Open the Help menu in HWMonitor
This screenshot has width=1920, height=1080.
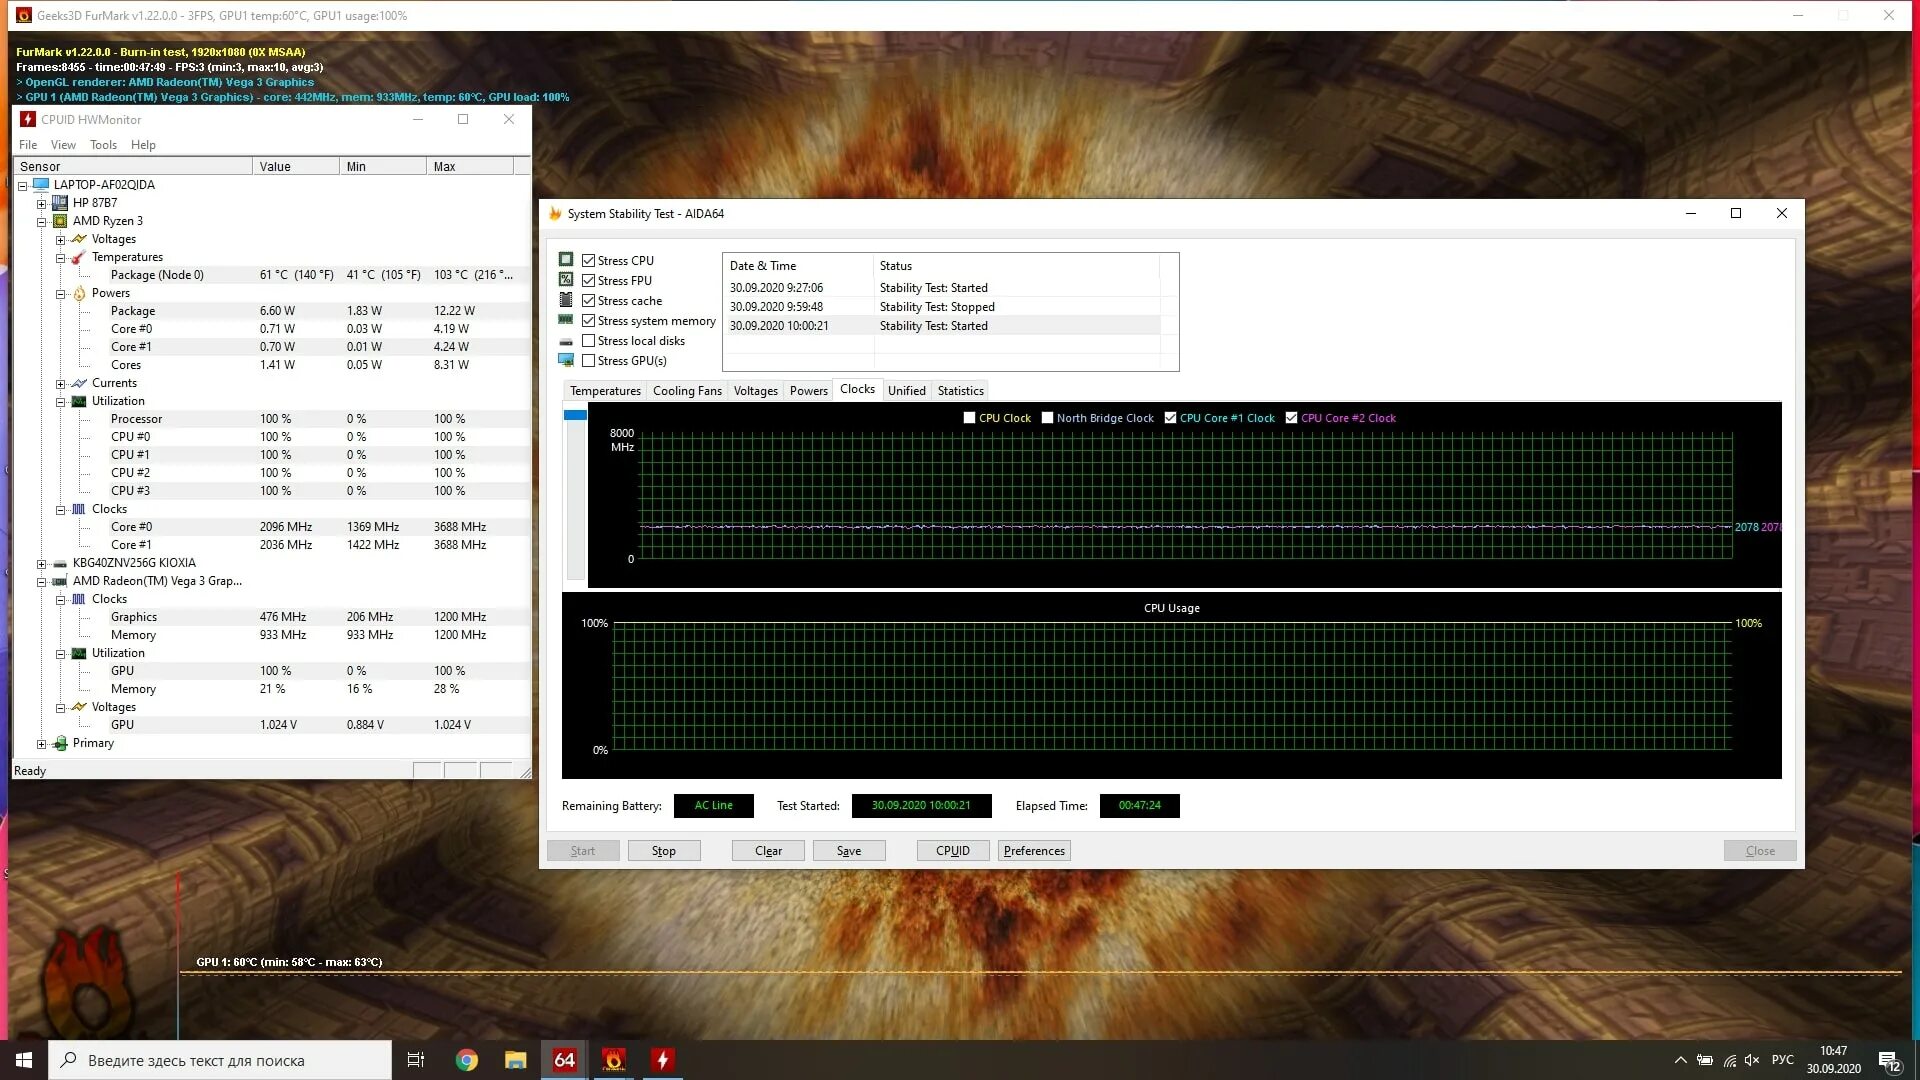coord(143,144)
